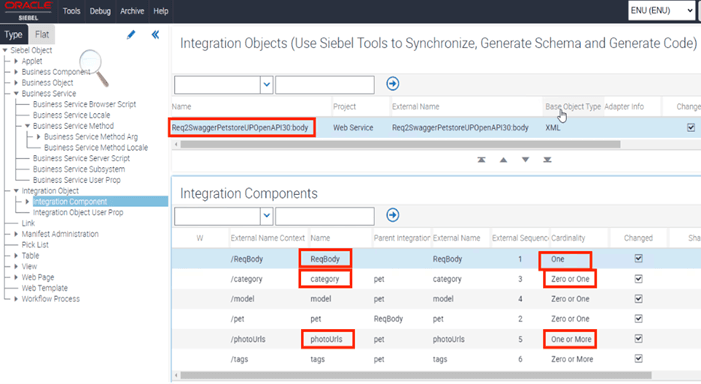Viewport: 701px width, 384px height.
Task: Collapse the Business Service tree node
Action: [x=16, y=93]
